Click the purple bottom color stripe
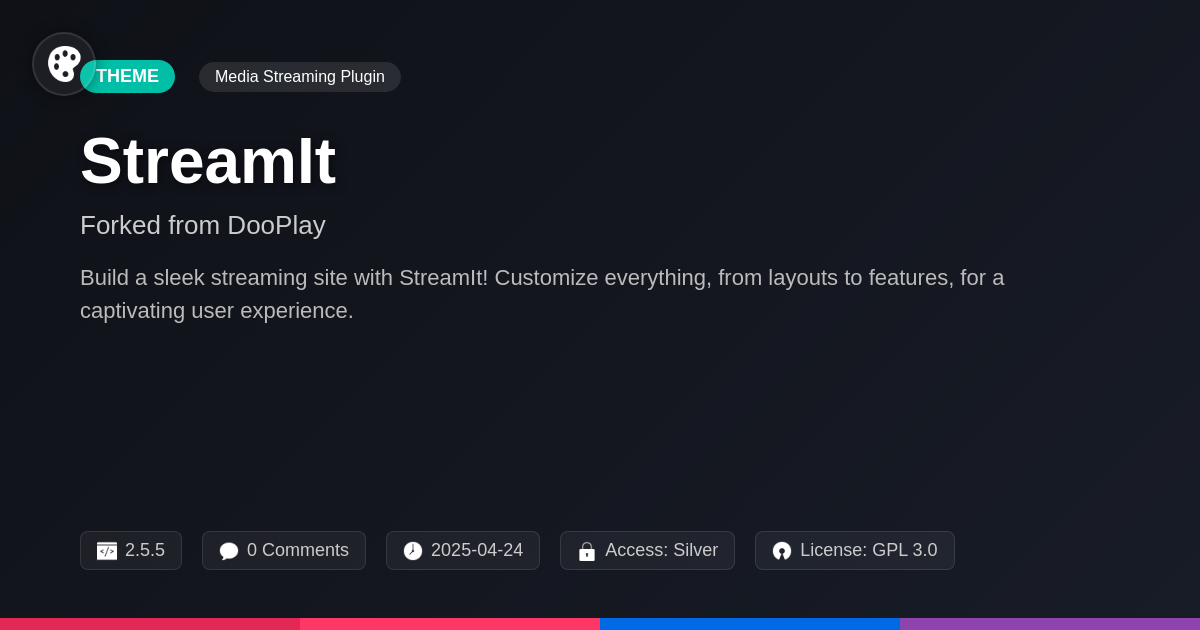The height and width of the screenshot is (630, 1200). coord(1050,624)
